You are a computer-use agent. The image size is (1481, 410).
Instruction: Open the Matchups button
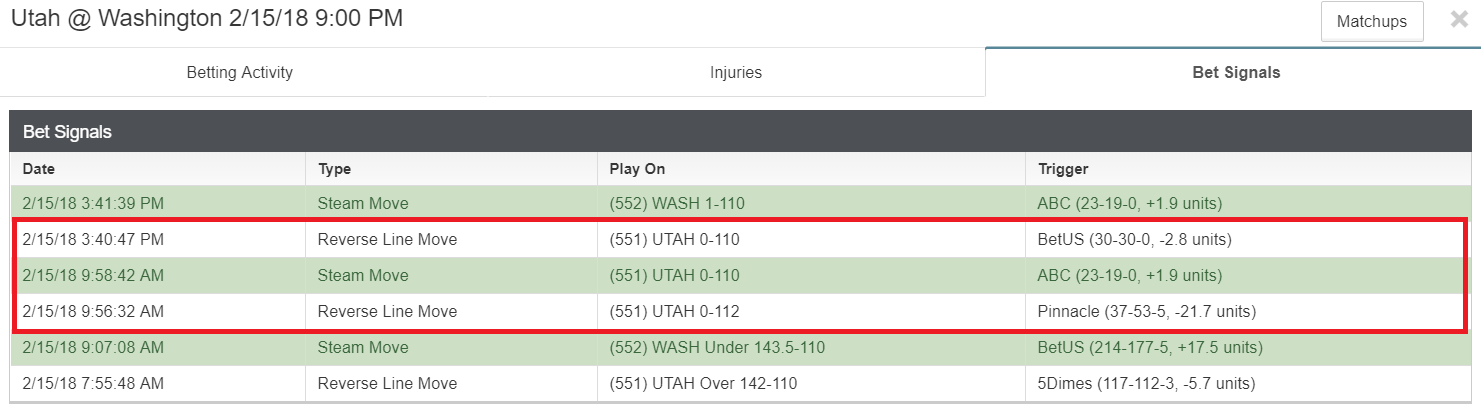click(1372, 21)
